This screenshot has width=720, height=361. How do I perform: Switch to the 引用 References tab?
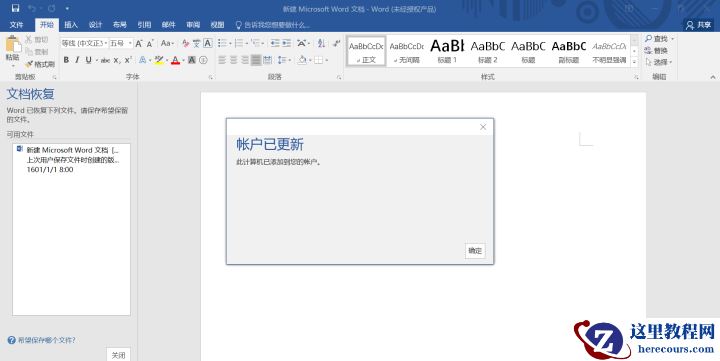tap(144, 25)
